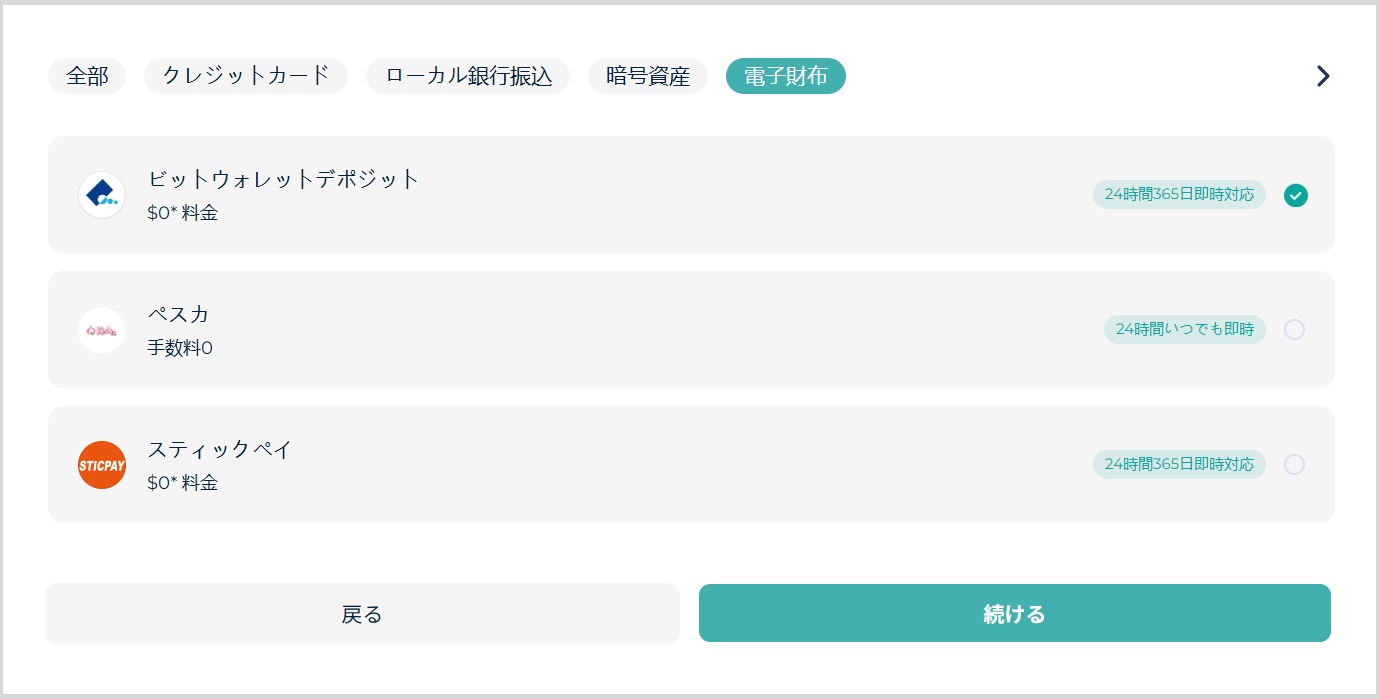Select the ビットウォレットデポジット radio button
1380x699 pixels.
[1296, 195]
